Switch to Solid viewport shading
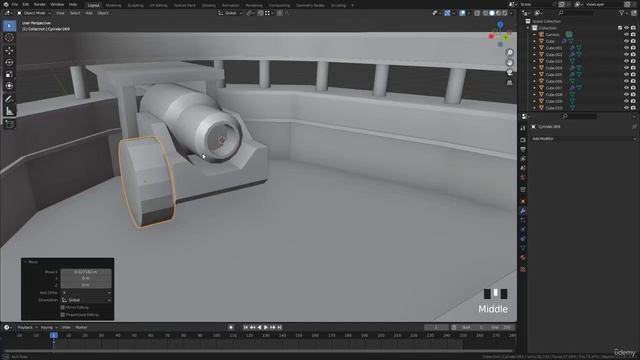This screenshot has width=640, height=360. tap(492, 13)
